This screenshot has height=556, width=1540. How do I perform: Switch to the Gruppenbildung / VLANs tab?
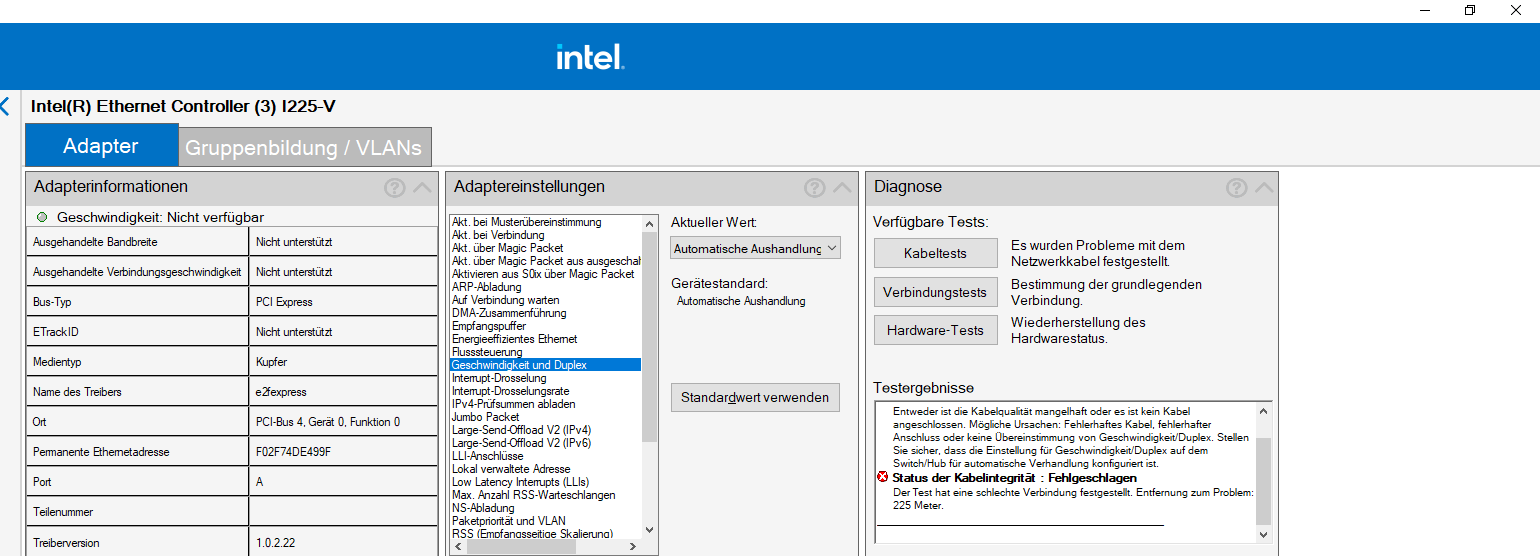[303, 148]
